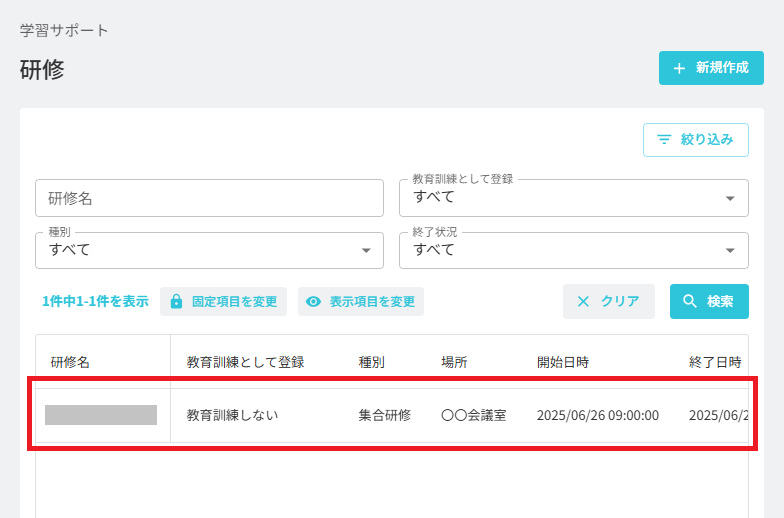Click 固定項目を変更 button
Screen dimensions: 784x518
(224, 302)
